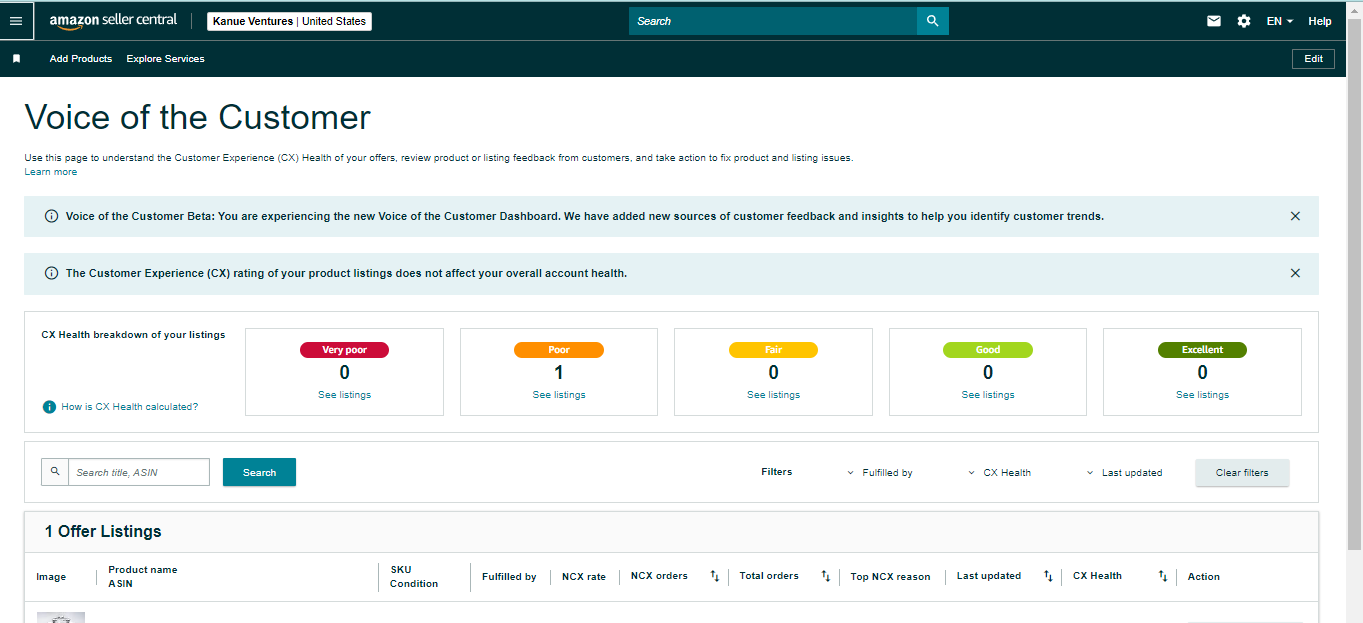Focus the top Search input field
Viewport: 1363px width, 623px height.
click(x=773, y=21)
